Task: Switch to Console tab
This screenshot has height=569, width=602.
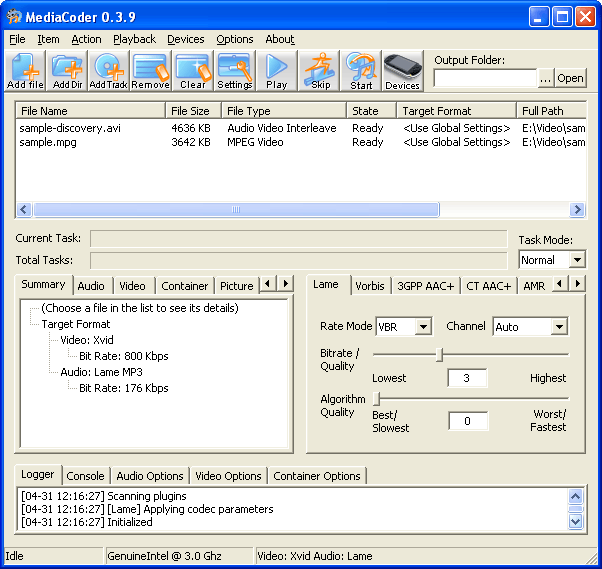Action: (85, 476)
